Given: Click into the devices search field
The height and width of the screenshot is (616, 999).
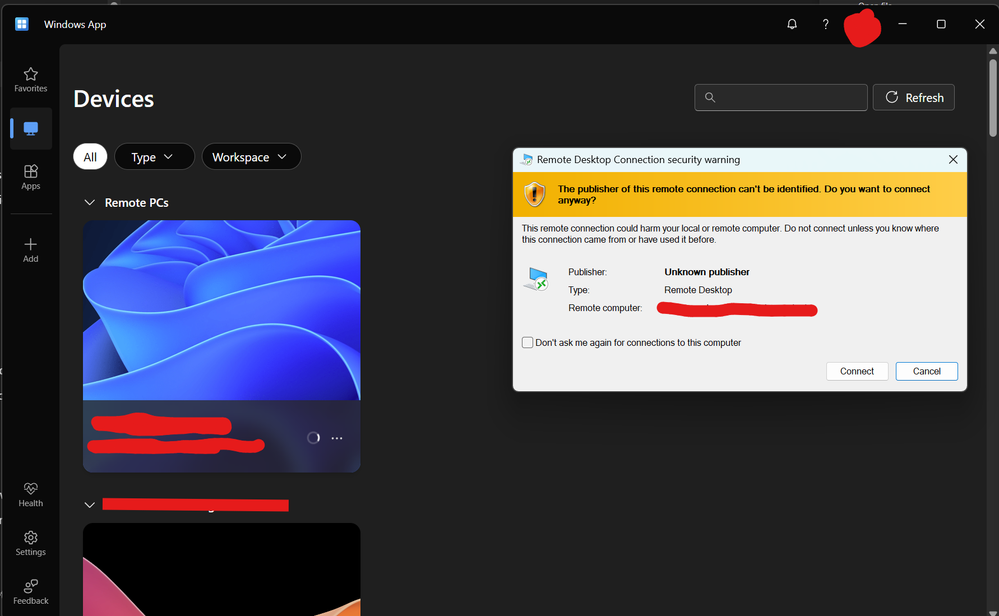Looking at the screenshot, I should tap(780, 97).
